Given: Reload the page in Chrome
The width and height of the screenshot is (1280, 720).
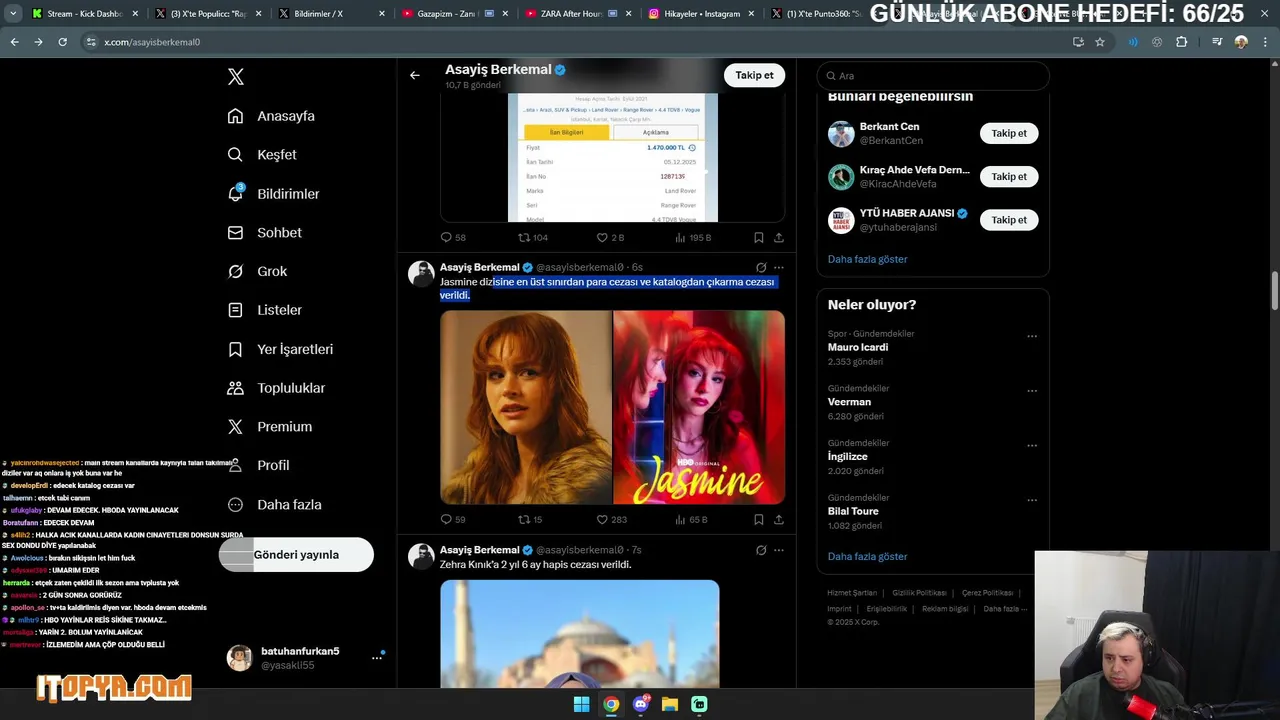Looking at the screenshot, I should (x=62, y=42).
